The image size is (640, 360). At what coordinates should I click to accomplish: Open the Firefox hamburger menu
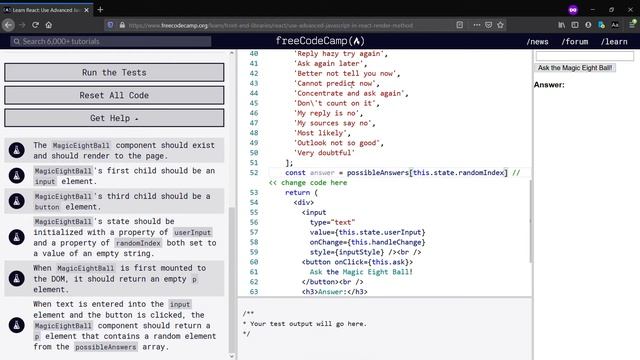click(x=632, y=25)
